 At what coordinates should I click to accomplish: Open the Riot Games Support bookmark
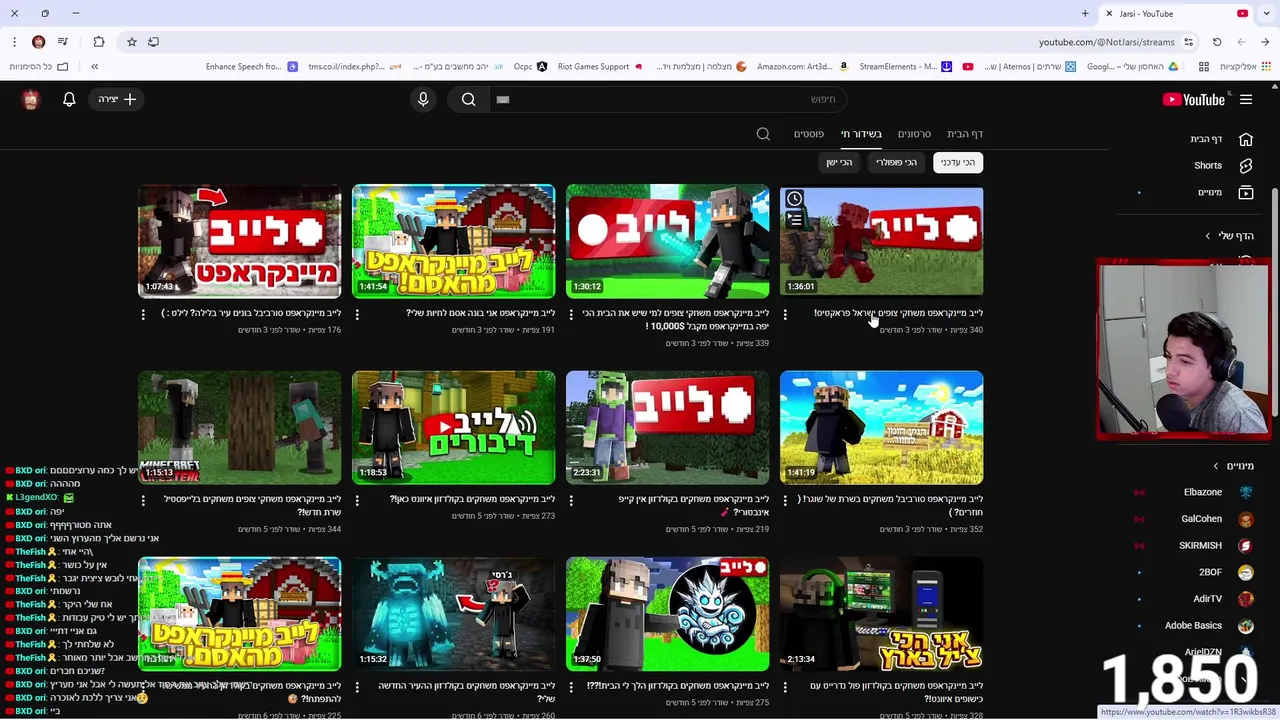coord(600,67)
